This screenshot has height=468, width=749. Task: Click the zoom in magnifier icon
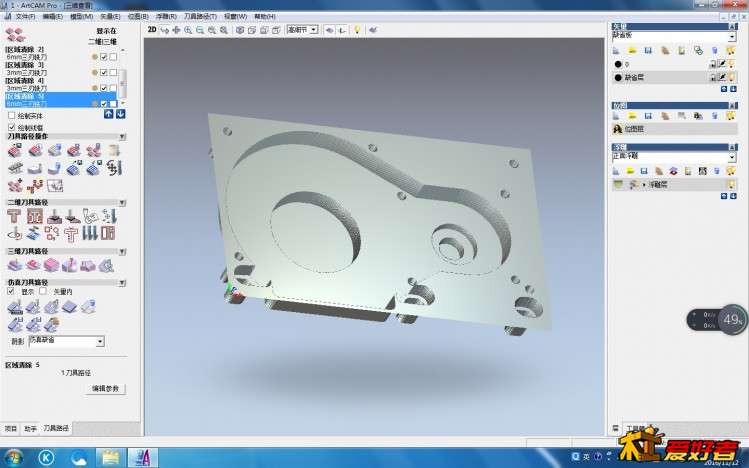pos(188,30)
